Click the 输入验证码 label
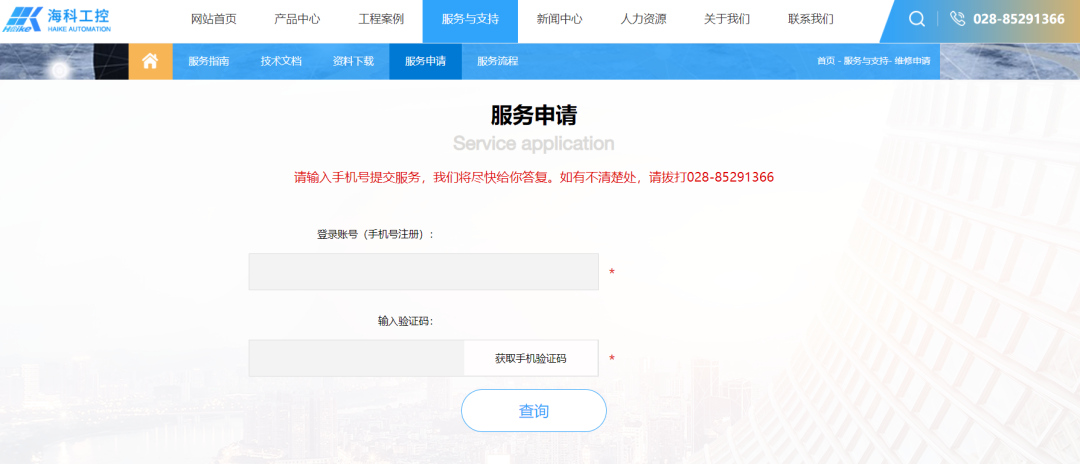 [405, 321]
